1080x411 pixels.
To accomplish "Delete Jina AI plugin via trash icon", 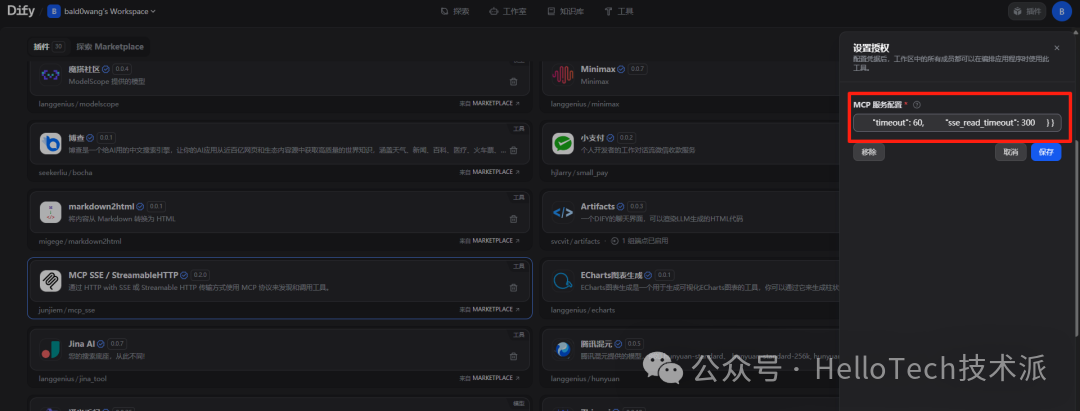I will [513, 357].
